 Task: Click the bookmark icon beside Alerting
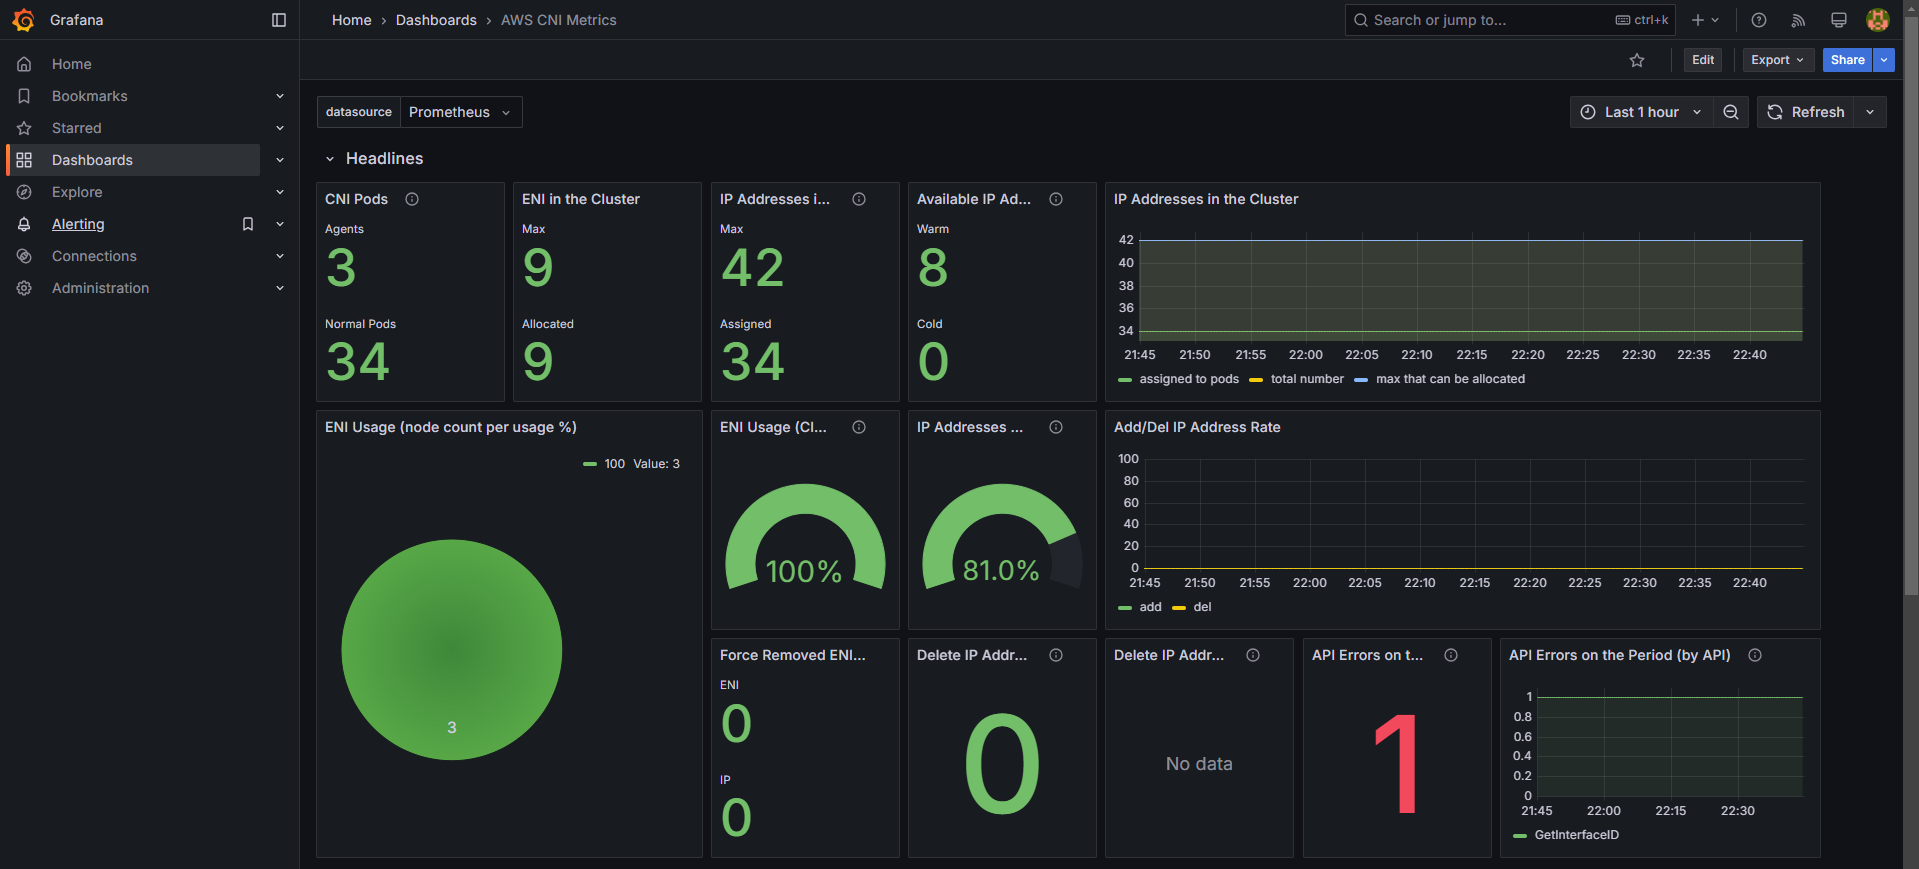coord(248,224)
